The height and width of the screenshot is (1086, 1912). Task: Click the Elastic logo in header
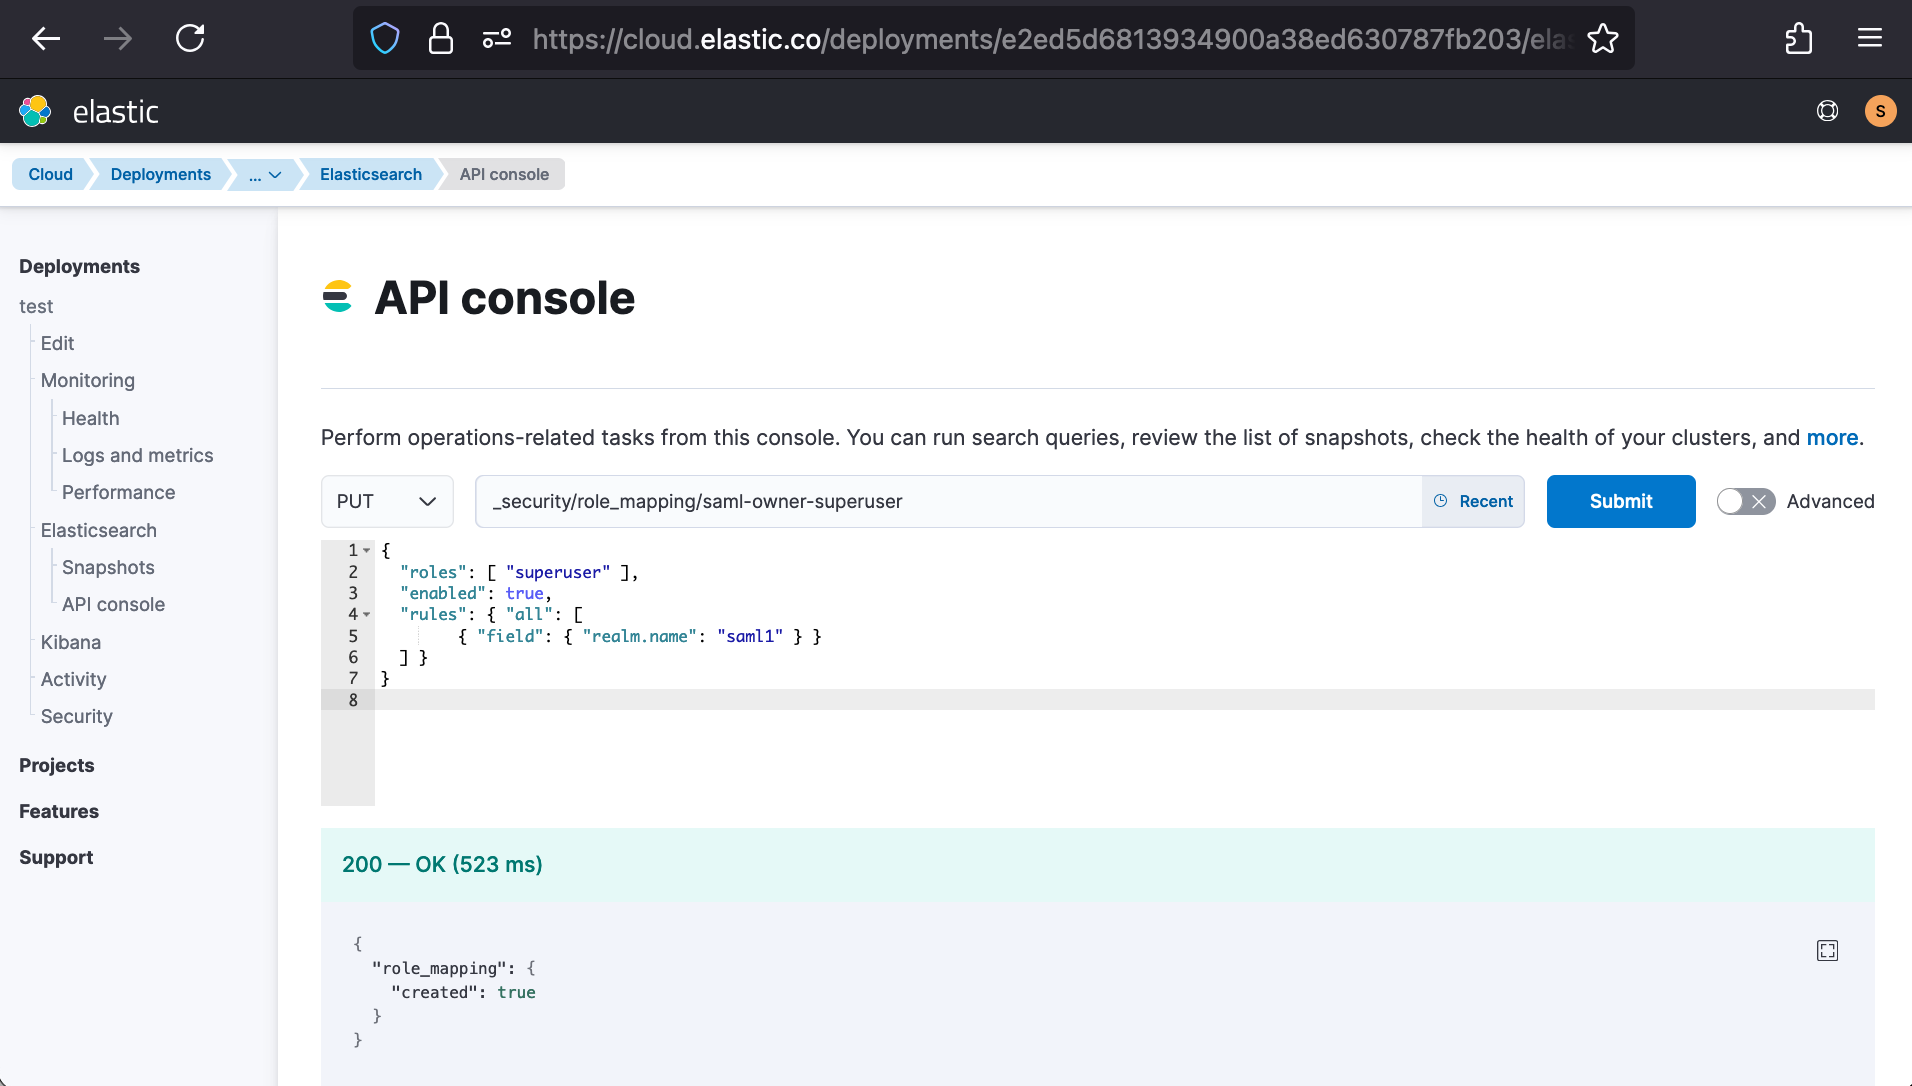coord(89,111)
